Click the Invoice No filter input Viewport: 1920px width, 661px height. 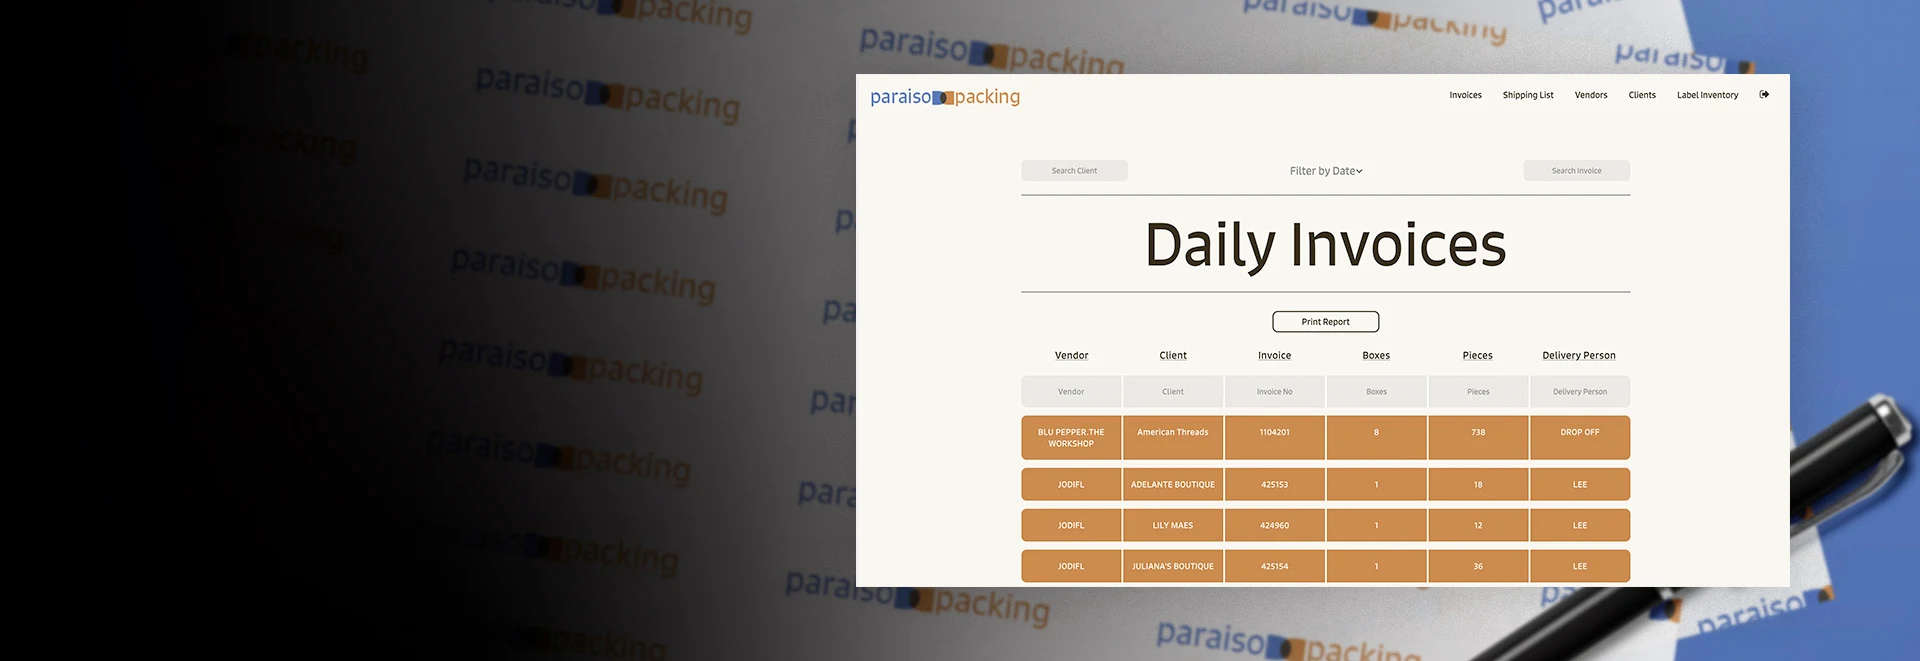(x=1274, y=392)
